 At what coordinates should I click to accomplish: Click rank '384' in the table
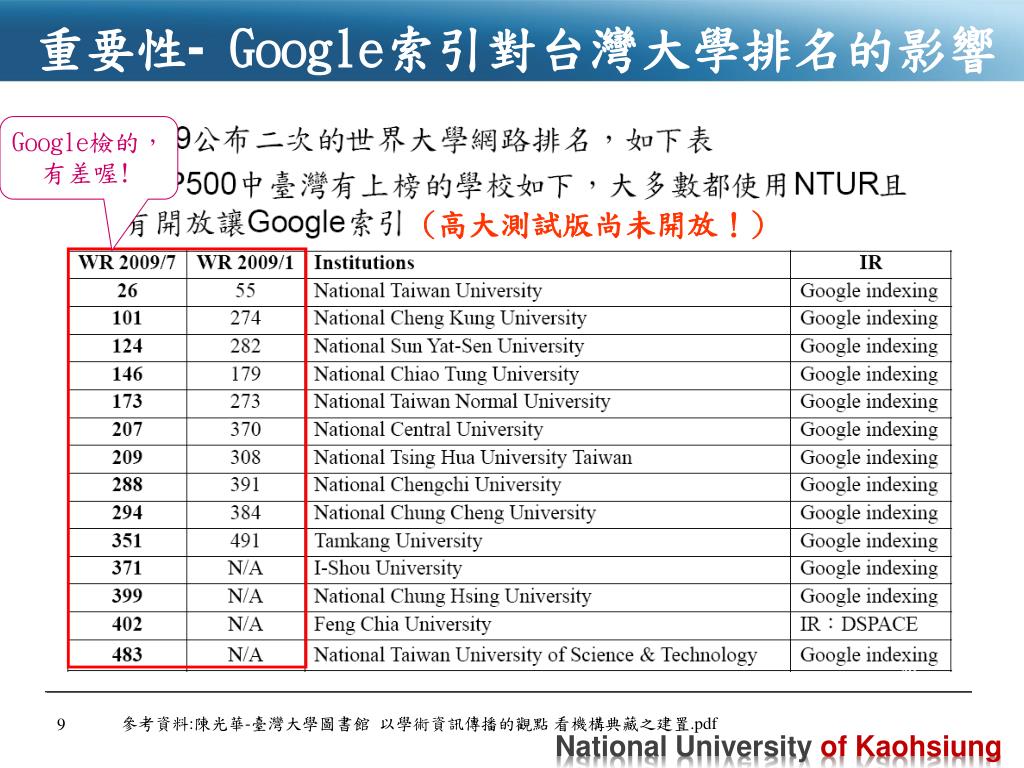[246, 513]
